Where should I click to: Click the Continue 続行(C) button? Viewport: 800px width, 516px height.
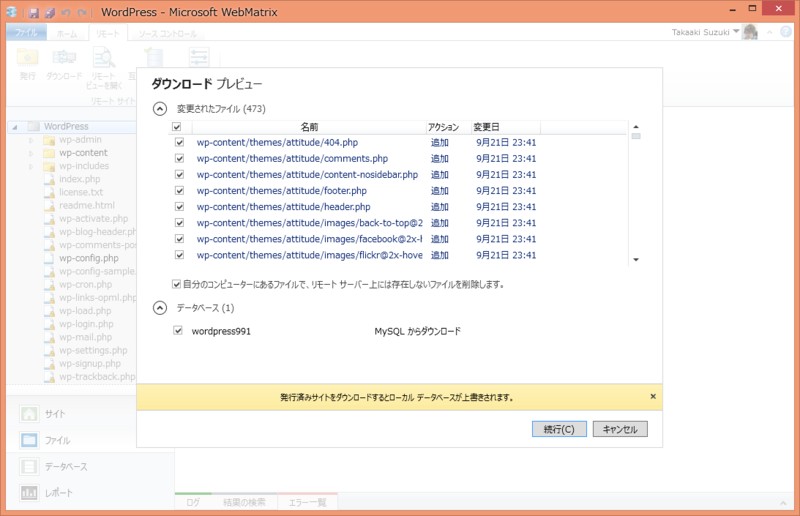pyautogui.click(x=559, y=429)
